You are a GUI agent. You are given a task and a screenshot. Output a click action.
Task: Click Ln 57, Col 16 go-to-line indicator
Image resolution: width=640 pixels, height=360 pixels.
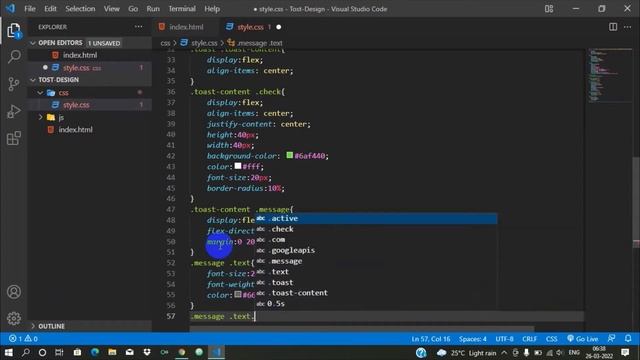click(x=431, y=339)
